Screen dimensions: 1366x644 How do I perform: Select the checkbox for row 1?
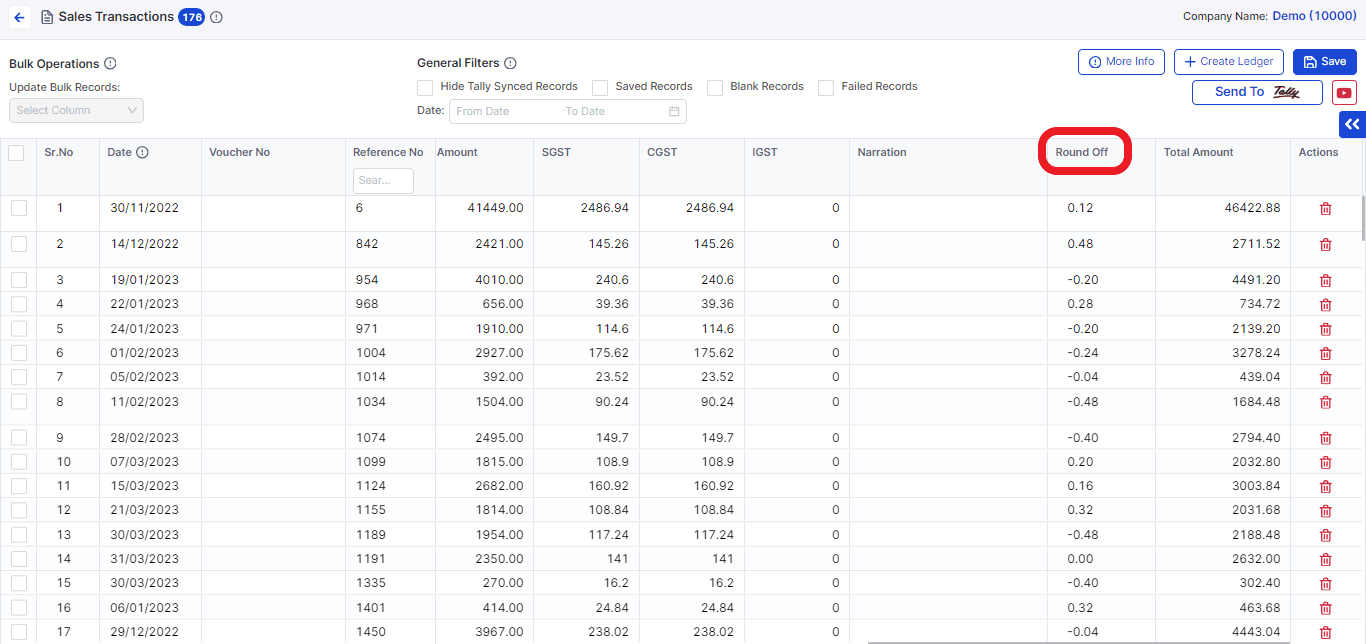click(19, 208)
